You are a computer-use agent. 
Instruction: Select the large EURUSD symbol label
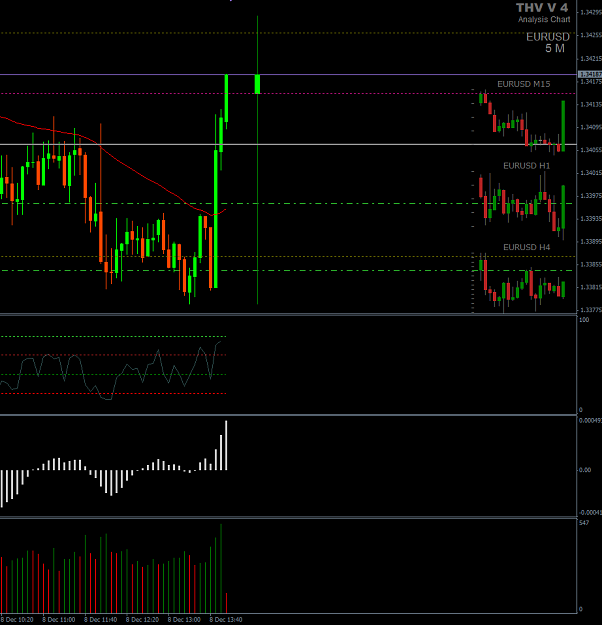coord(548,37)
